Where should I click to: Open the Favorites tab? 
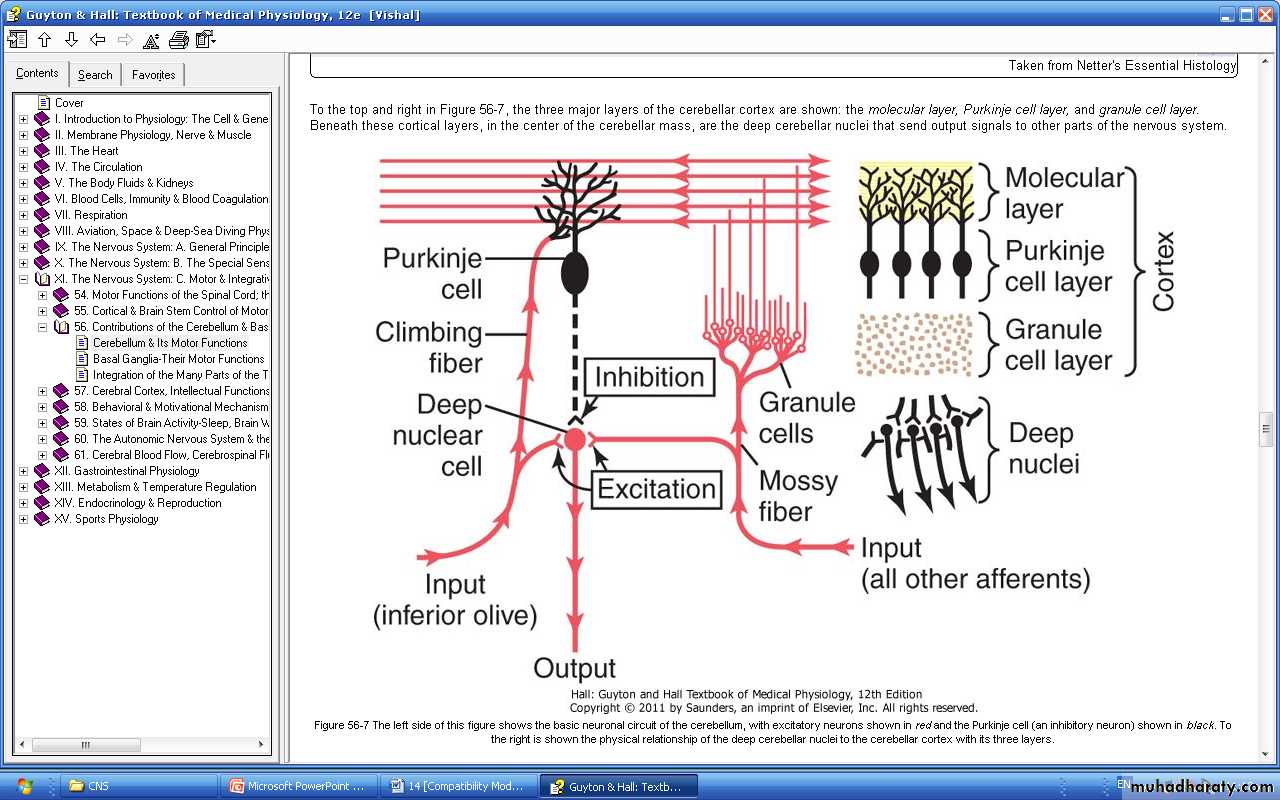pos(153,75)
